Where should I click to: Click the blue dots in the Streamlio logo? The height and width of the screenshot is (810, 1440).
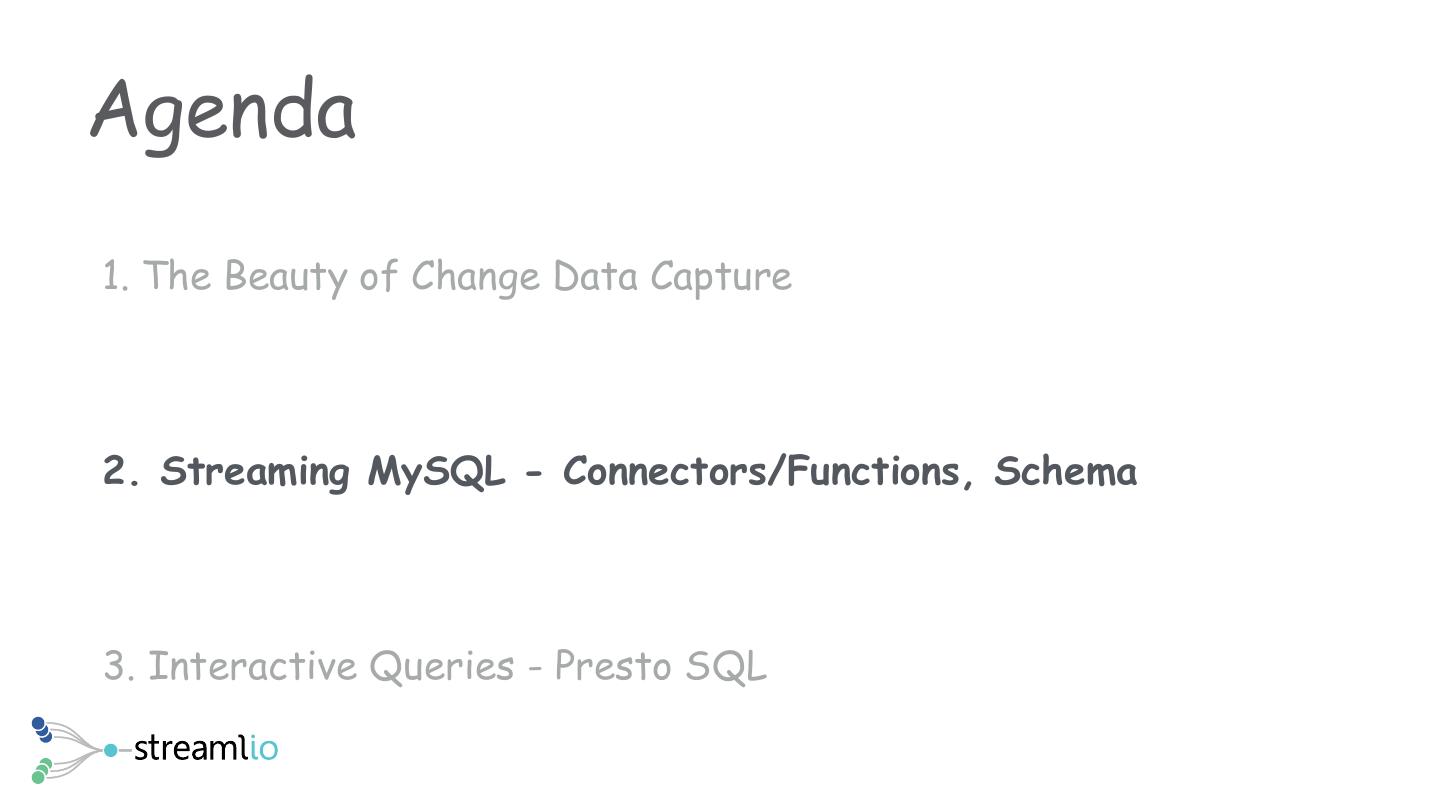41,730
